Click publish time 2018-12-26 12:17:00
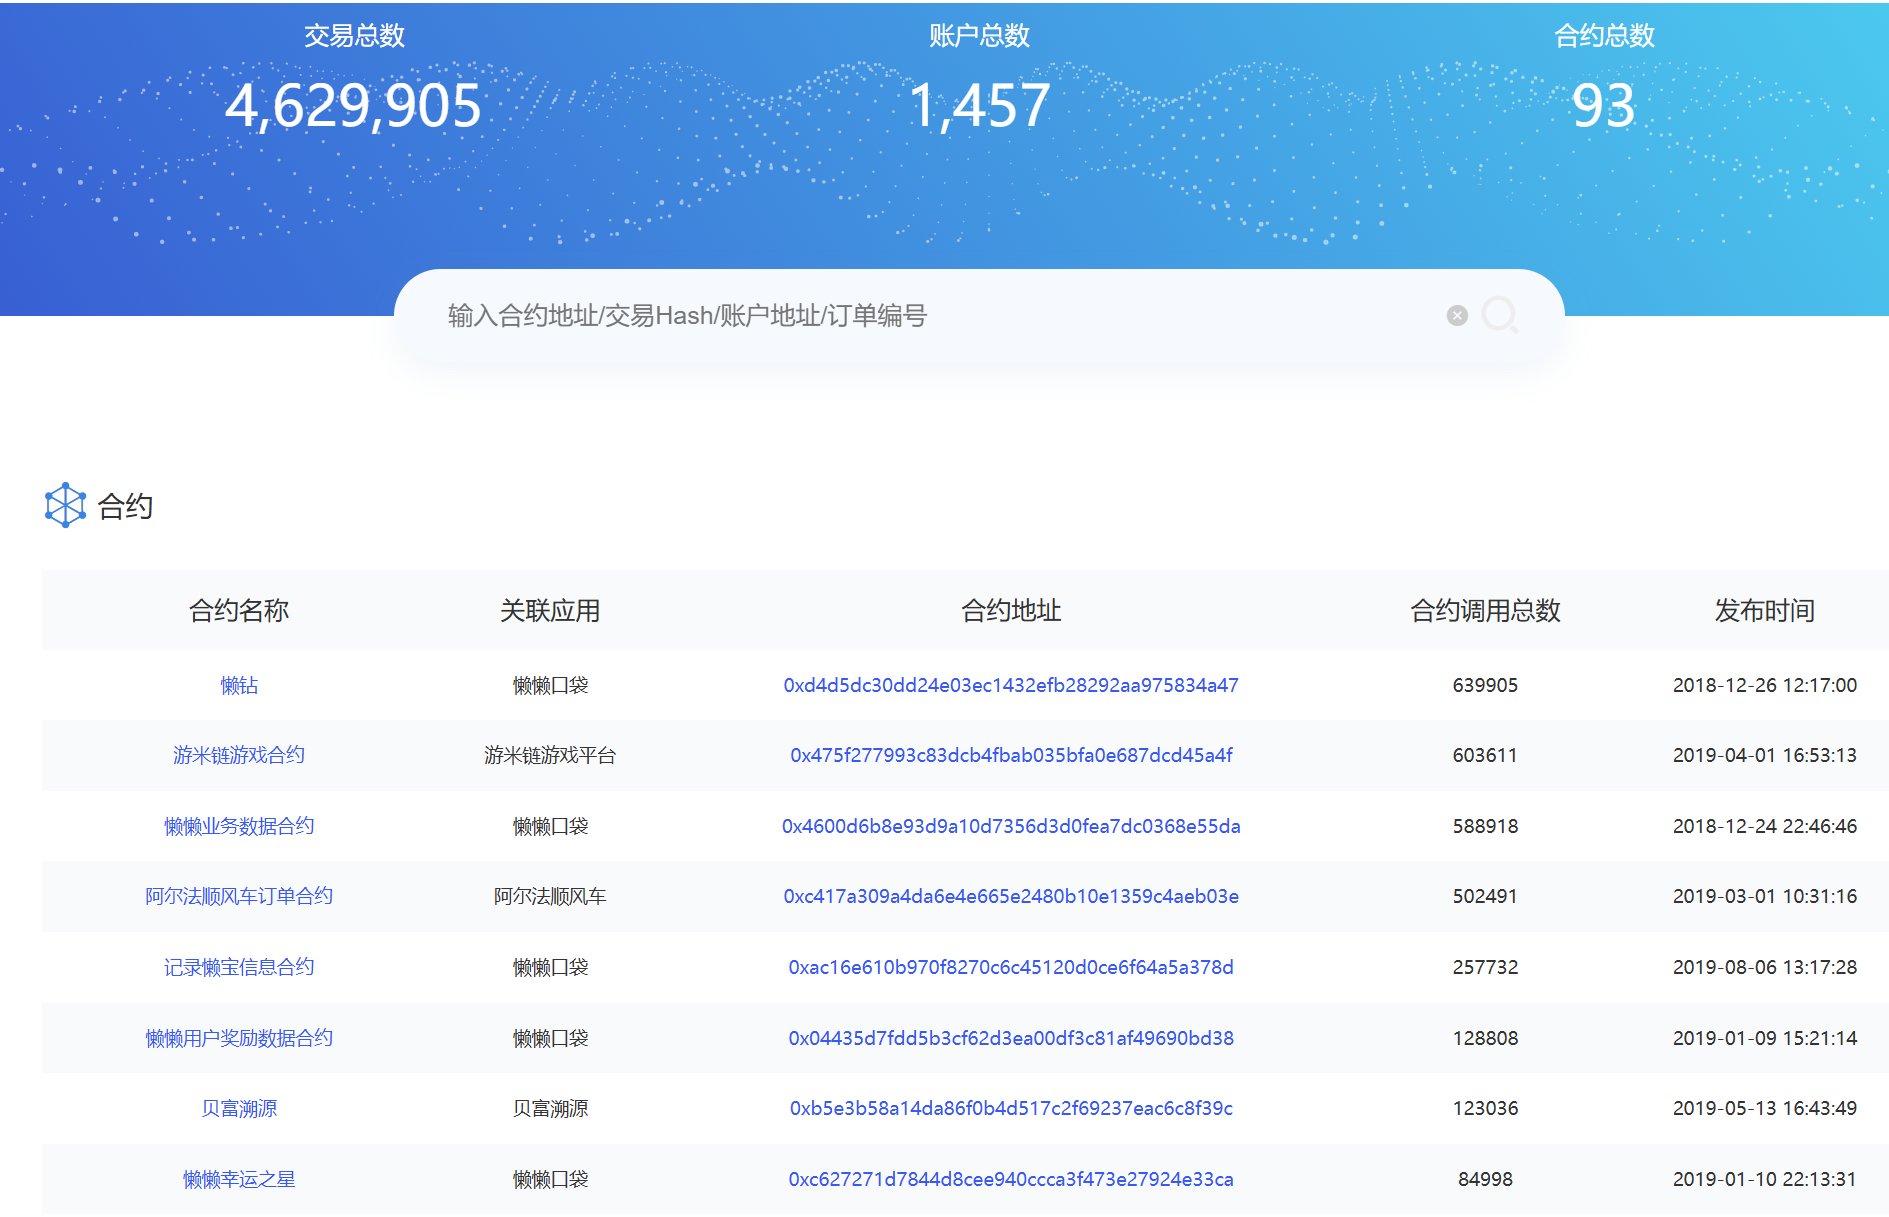 pyautogui.click(x=1764, y=685)
